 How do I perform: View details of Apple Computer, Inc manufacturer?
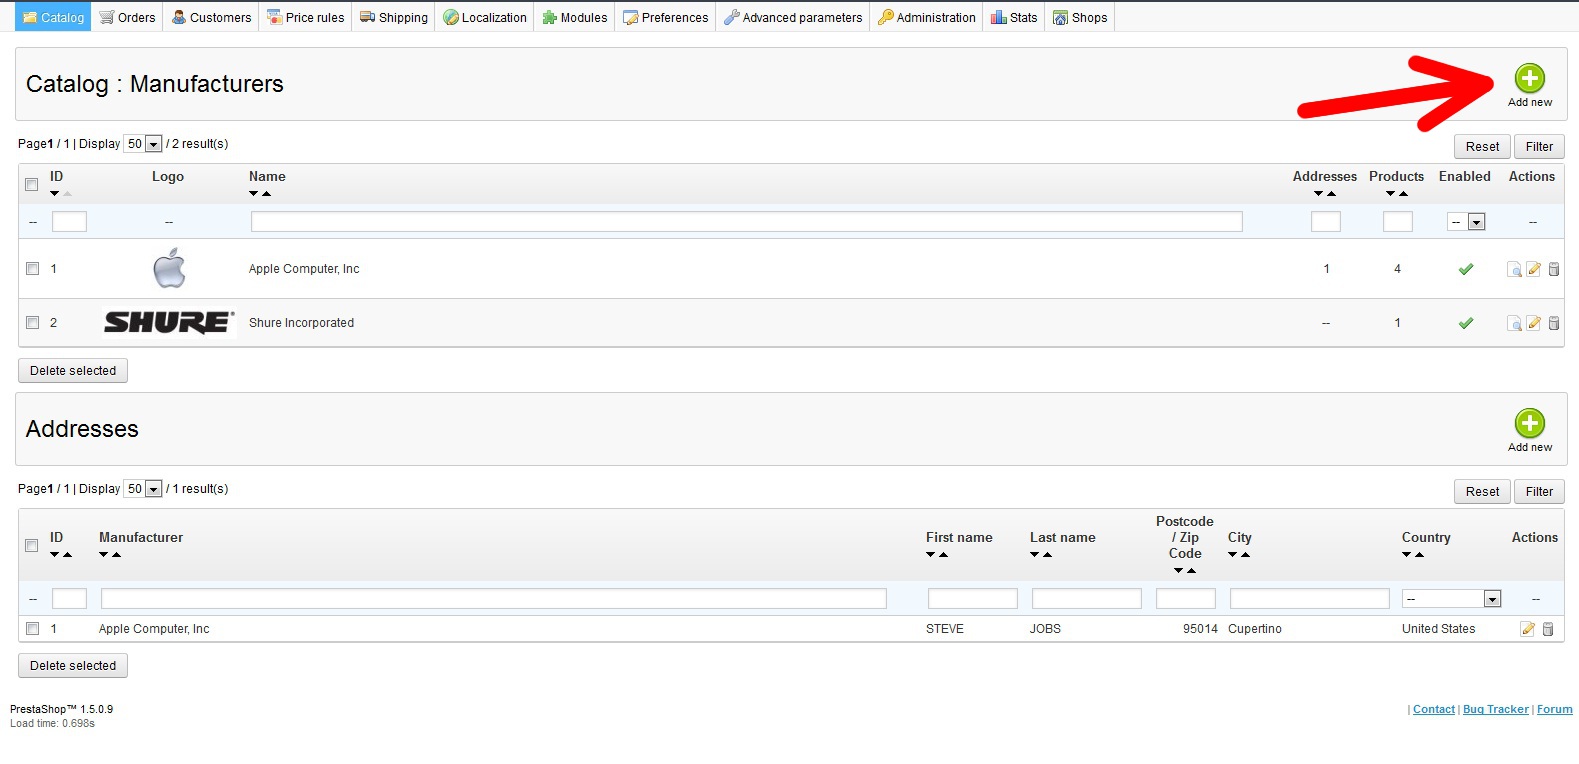point(1514,269)
